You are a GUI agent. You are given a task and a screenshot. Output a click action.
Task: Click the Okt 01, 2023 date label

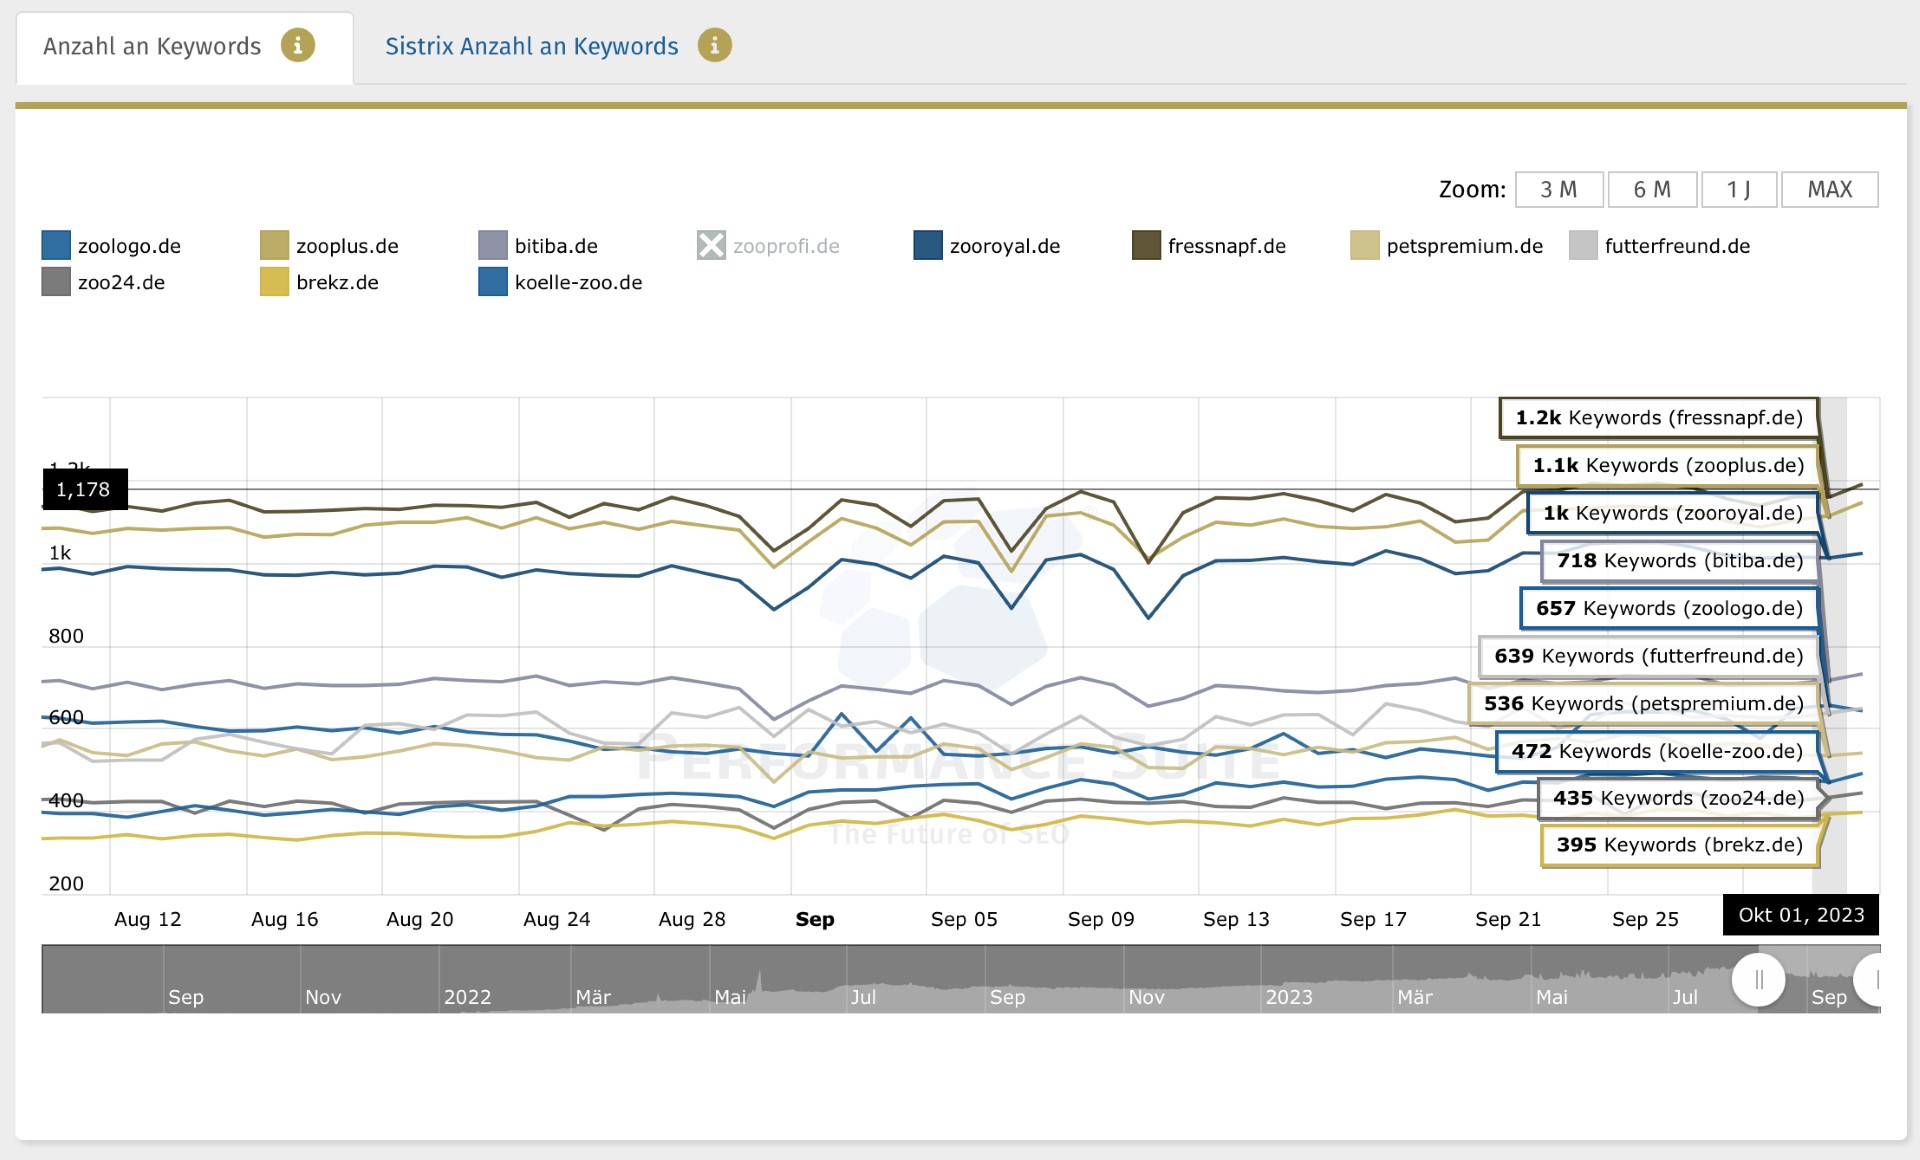[1801, 915]
